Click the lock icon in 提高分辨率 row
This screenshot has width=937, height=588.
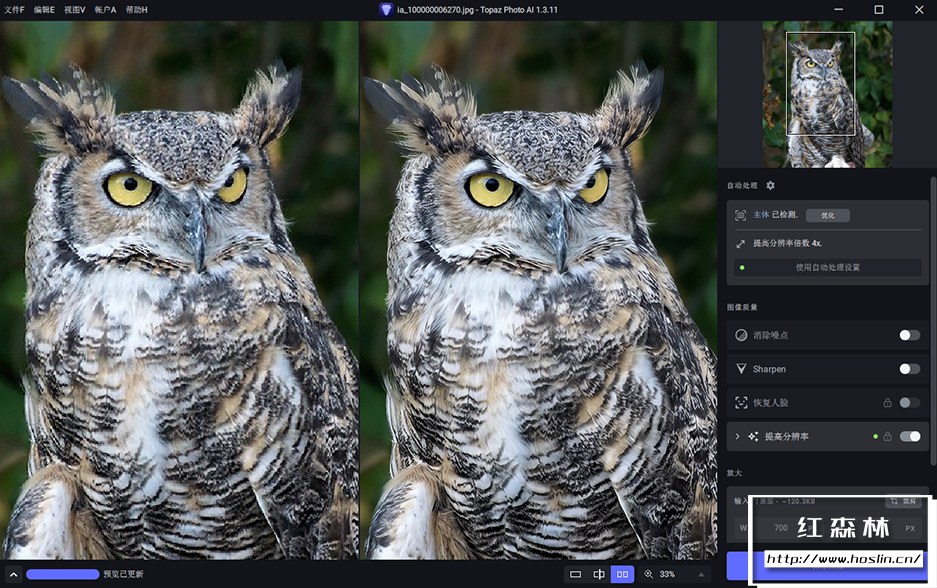tap(887, 436)
